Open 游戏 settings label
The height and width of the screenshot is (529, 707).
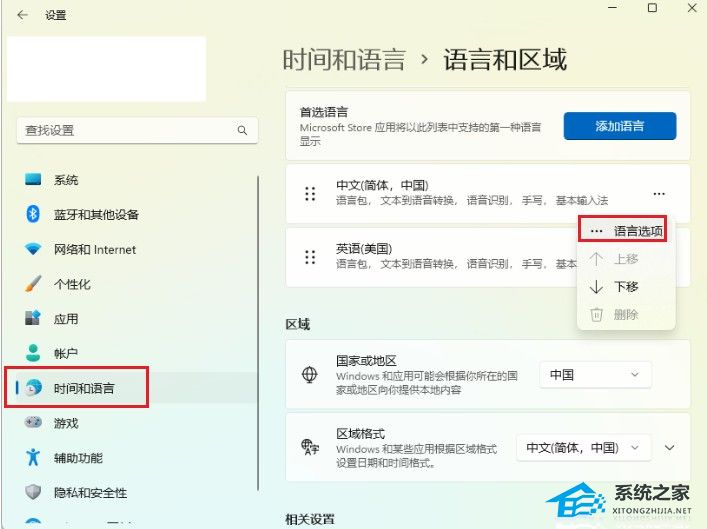coord(66,423)
